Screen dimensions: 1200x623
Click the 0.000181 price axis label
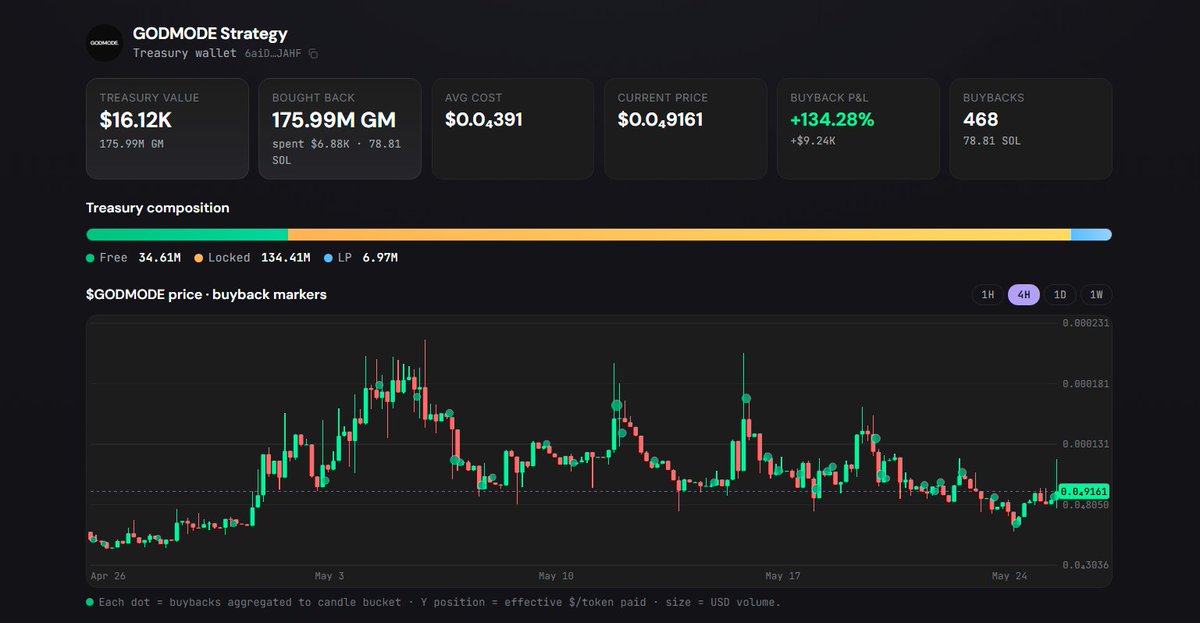[x=1085, y=384]
